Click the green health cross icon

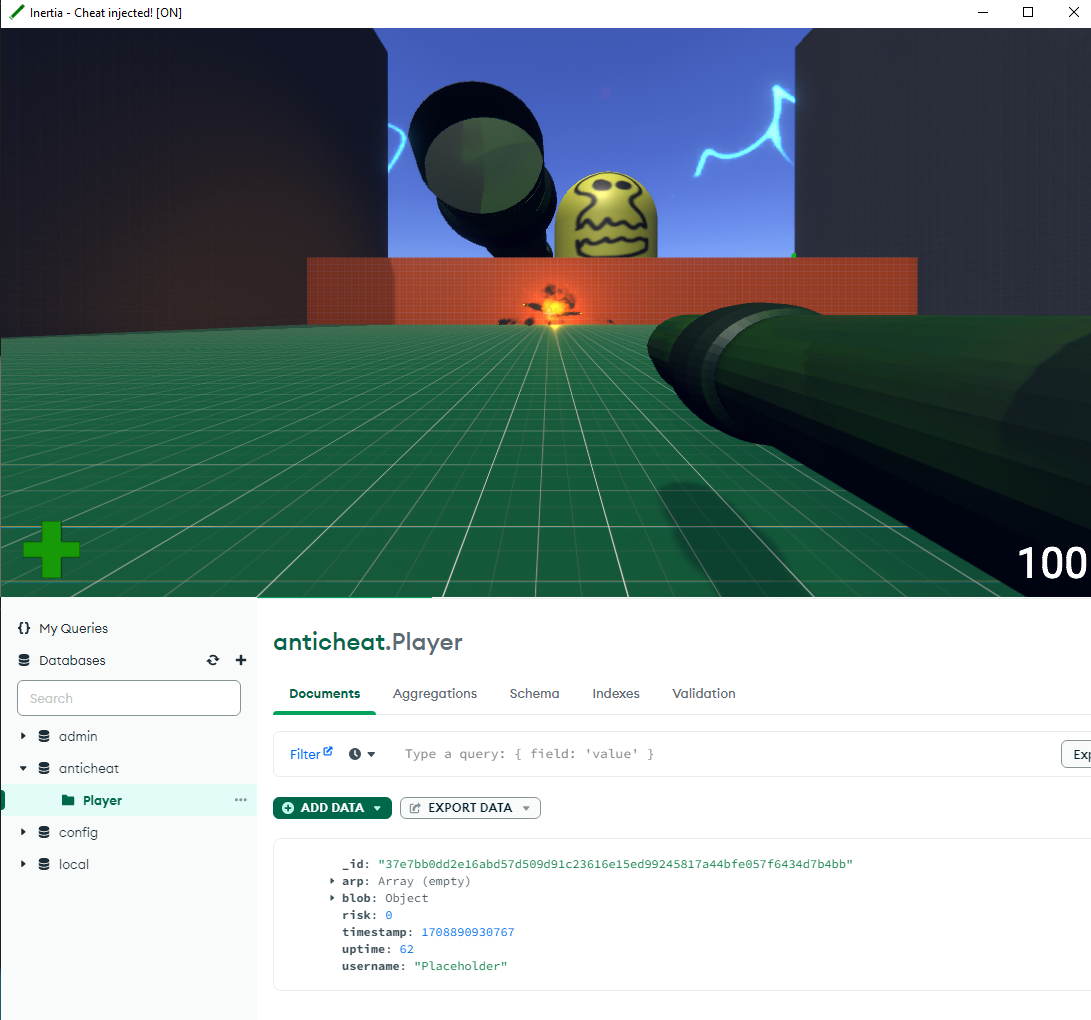51,549
